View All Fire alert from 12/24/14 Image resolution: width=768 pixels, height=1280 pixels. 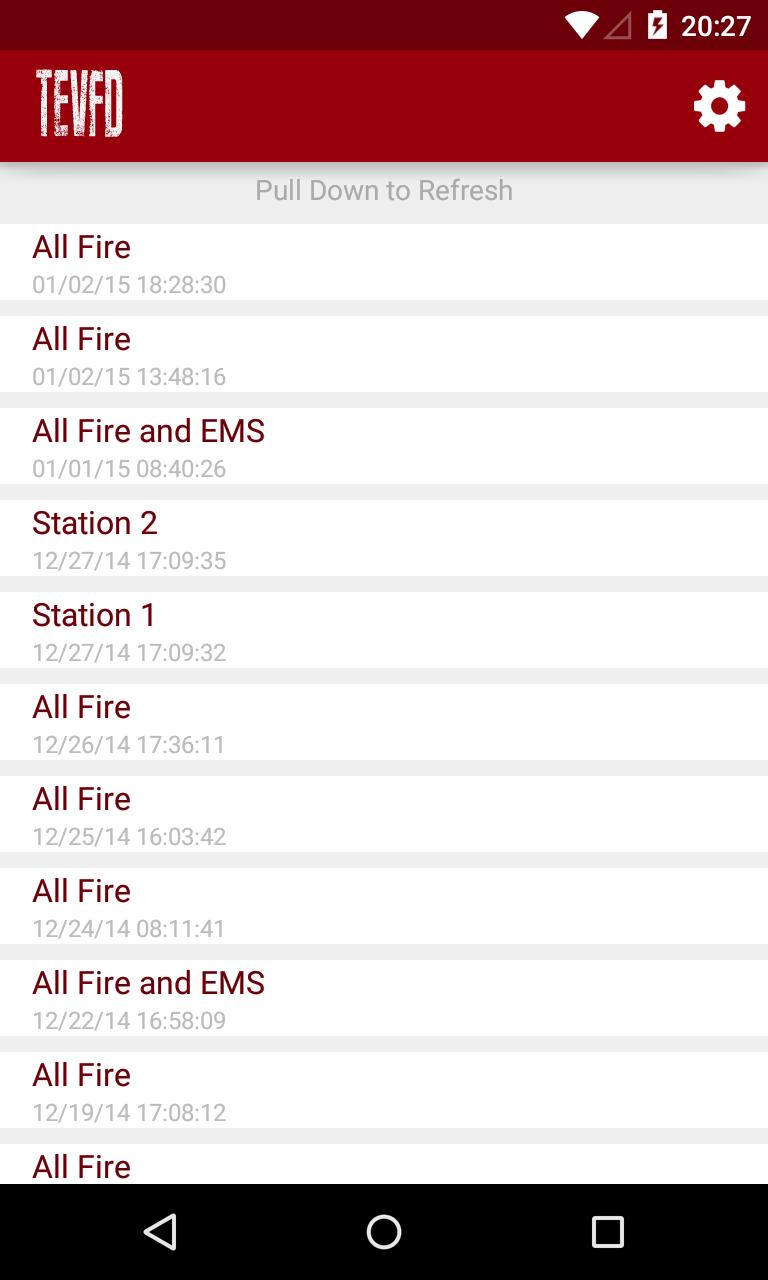coord(384,906)
